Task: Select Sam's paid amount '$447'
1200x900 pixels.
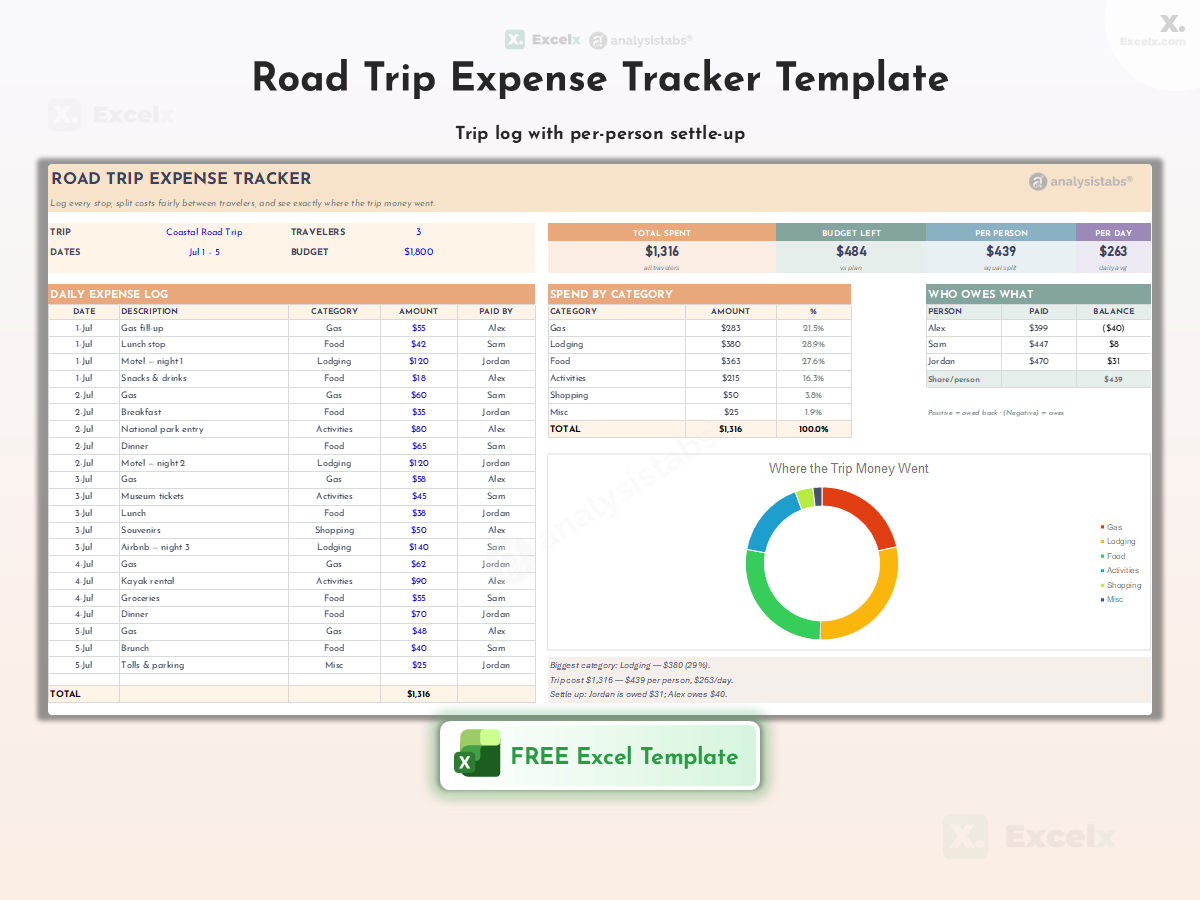Action: click(x=1039, y=344)
